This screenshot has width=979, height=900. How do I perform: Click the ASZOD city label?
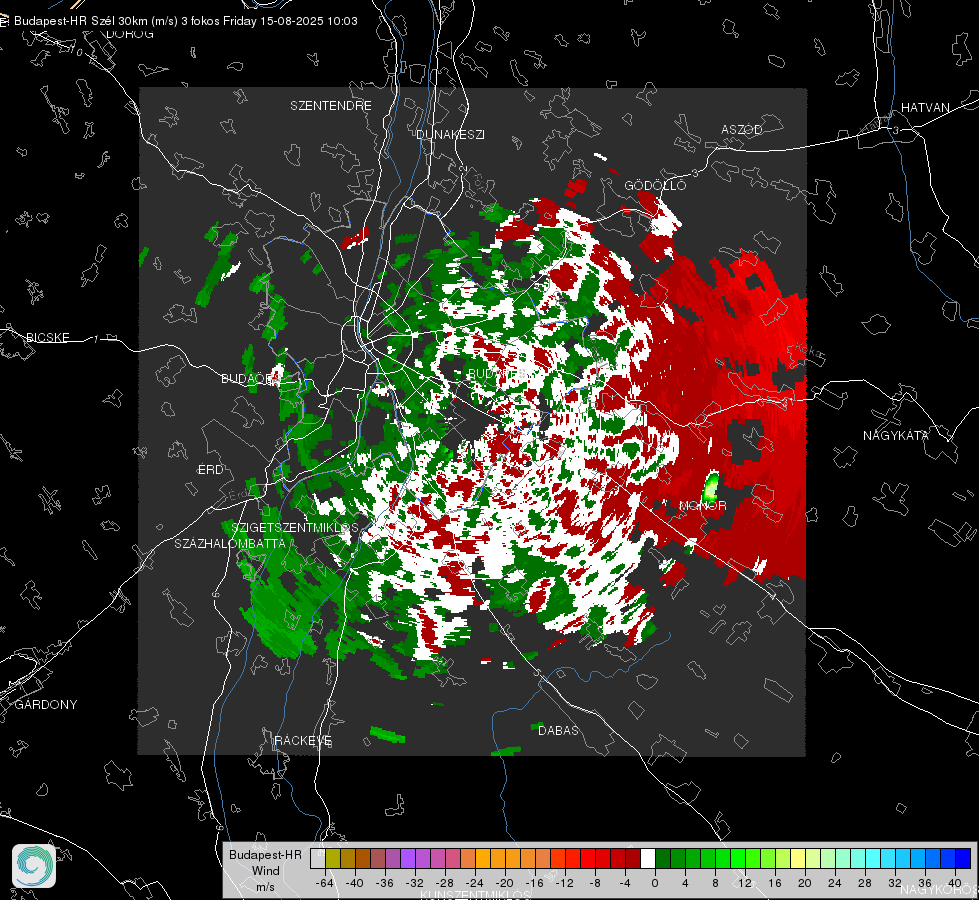click(x=742, y=129)
